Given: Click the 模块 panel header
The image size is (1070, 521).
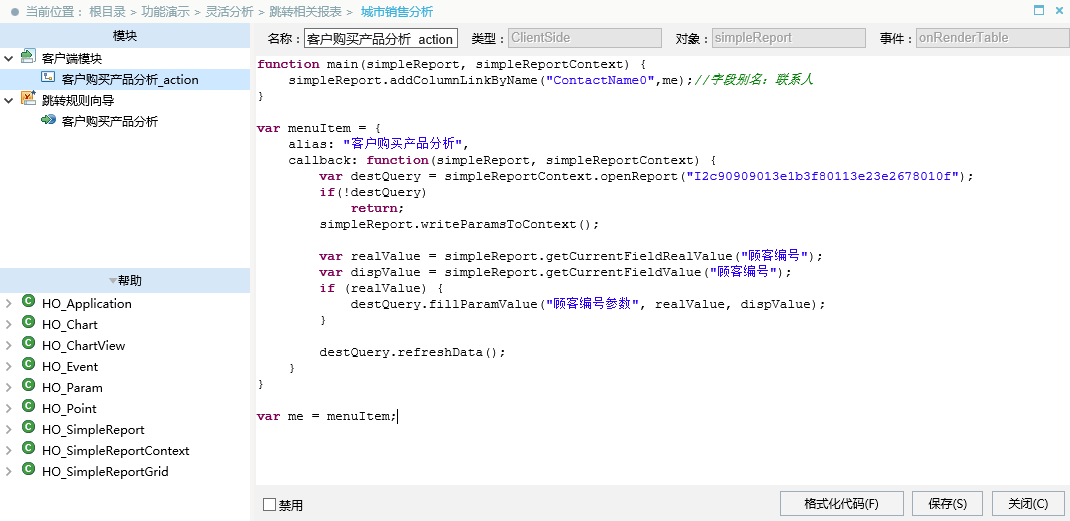Looking at the screenshot, I should 125,36.
